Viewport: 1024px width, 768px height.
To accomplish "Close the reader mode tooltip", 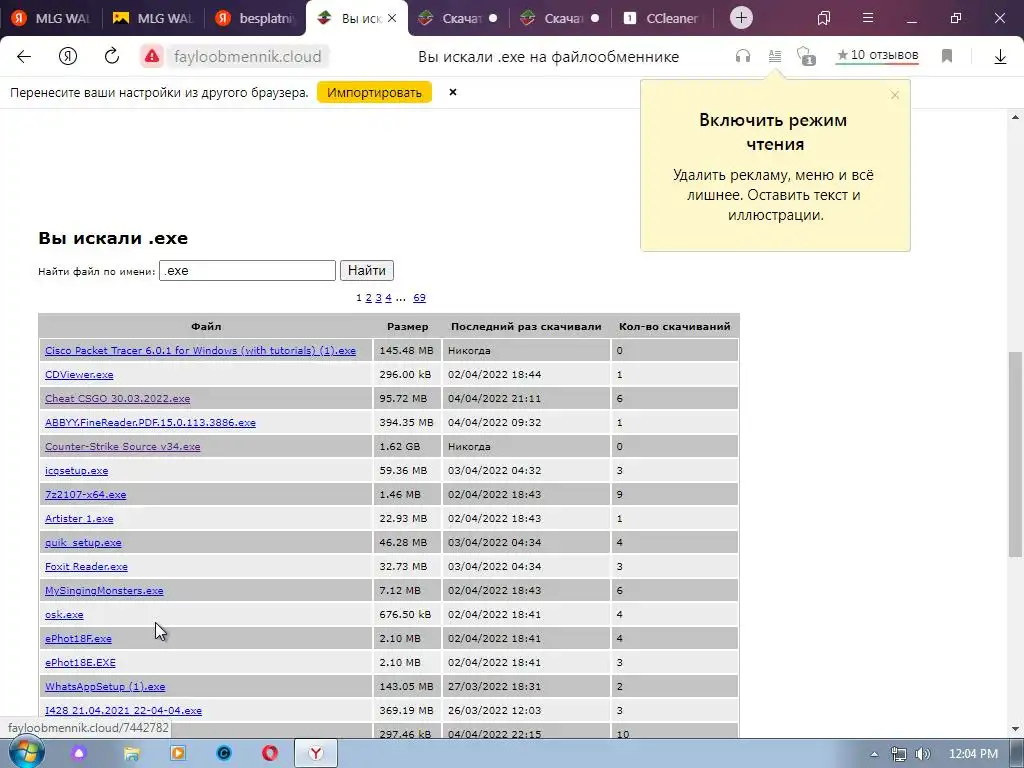I will [895, 95].
